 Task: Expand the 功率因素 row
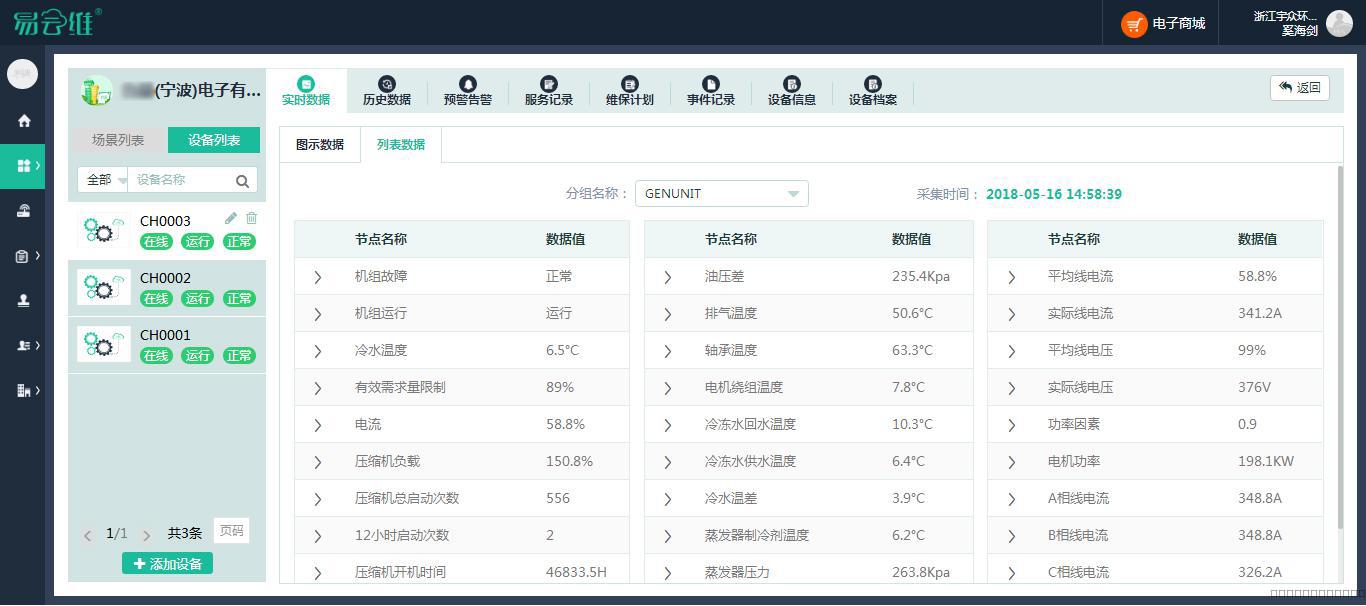click(x=1012, y=425)
